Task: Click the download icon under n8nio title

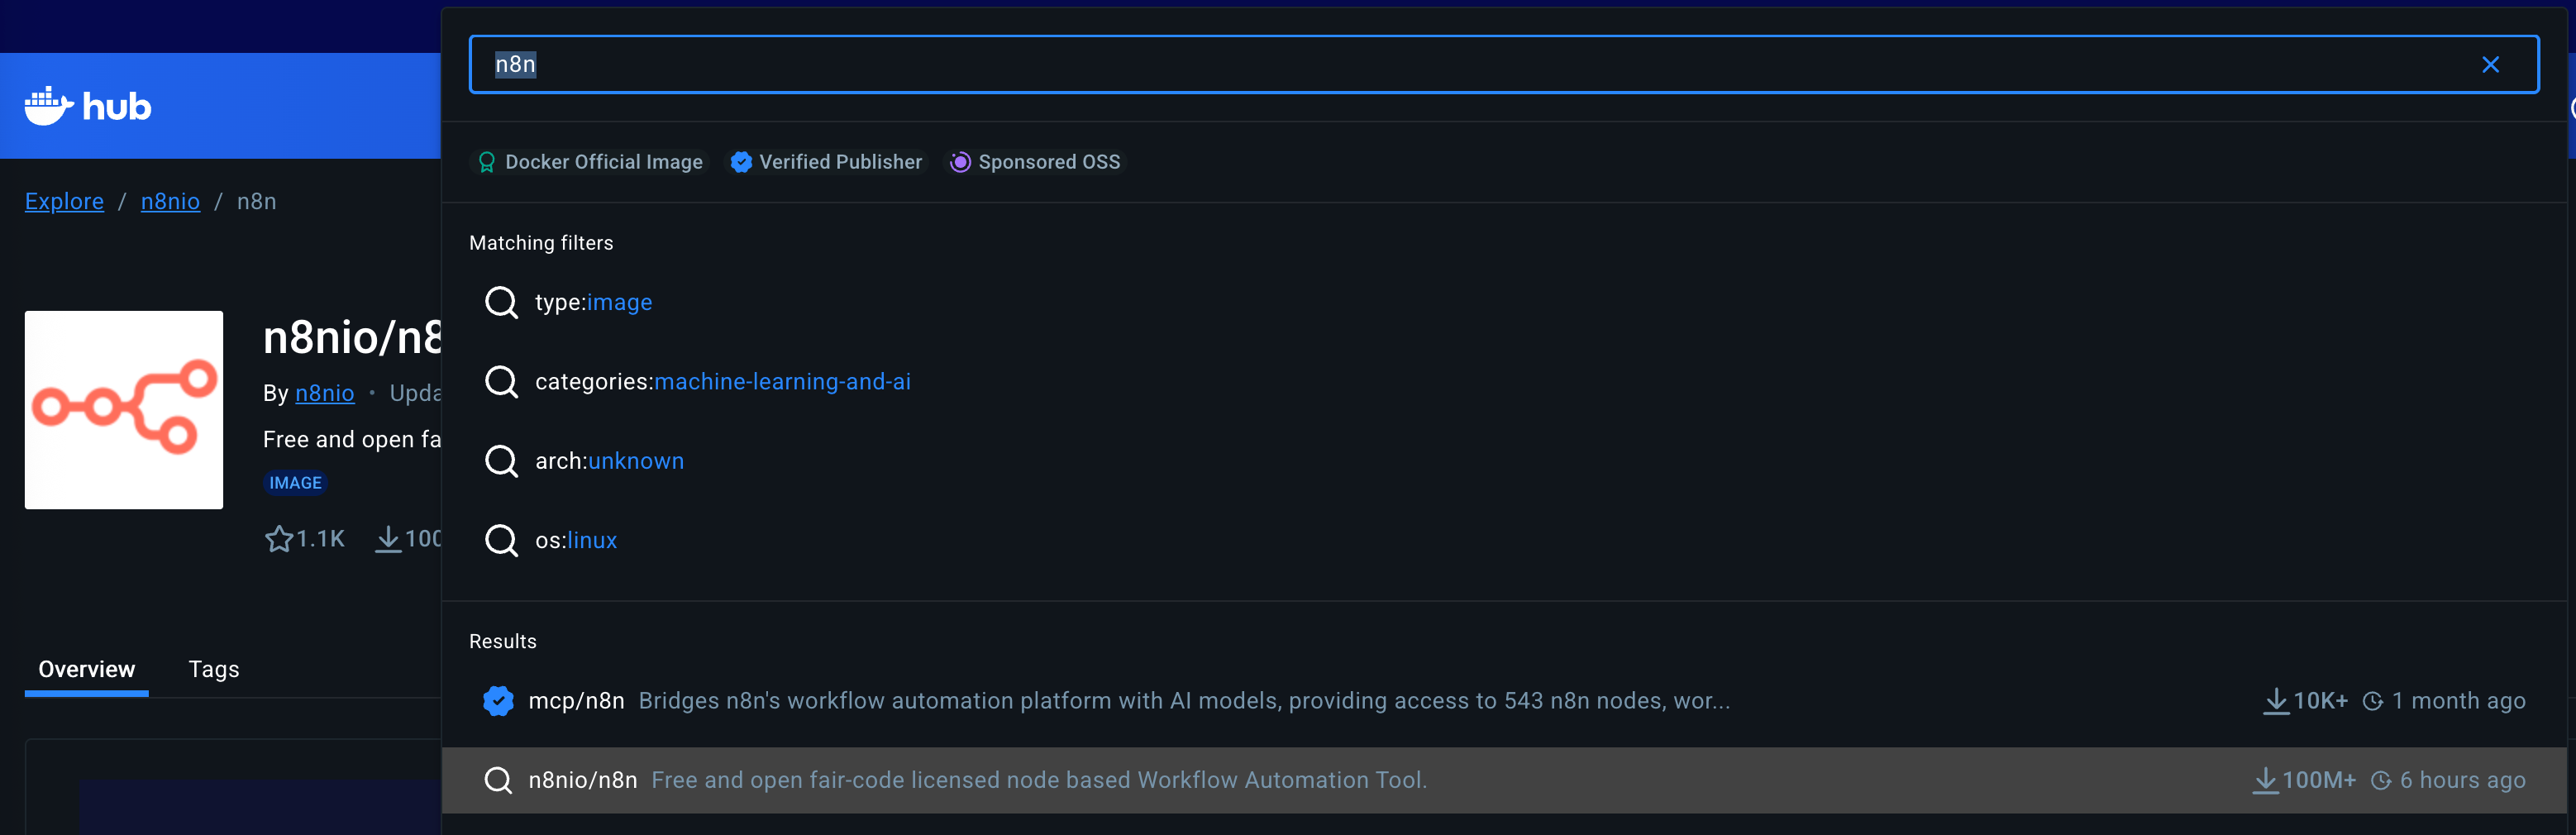Action: click(388, 540)
